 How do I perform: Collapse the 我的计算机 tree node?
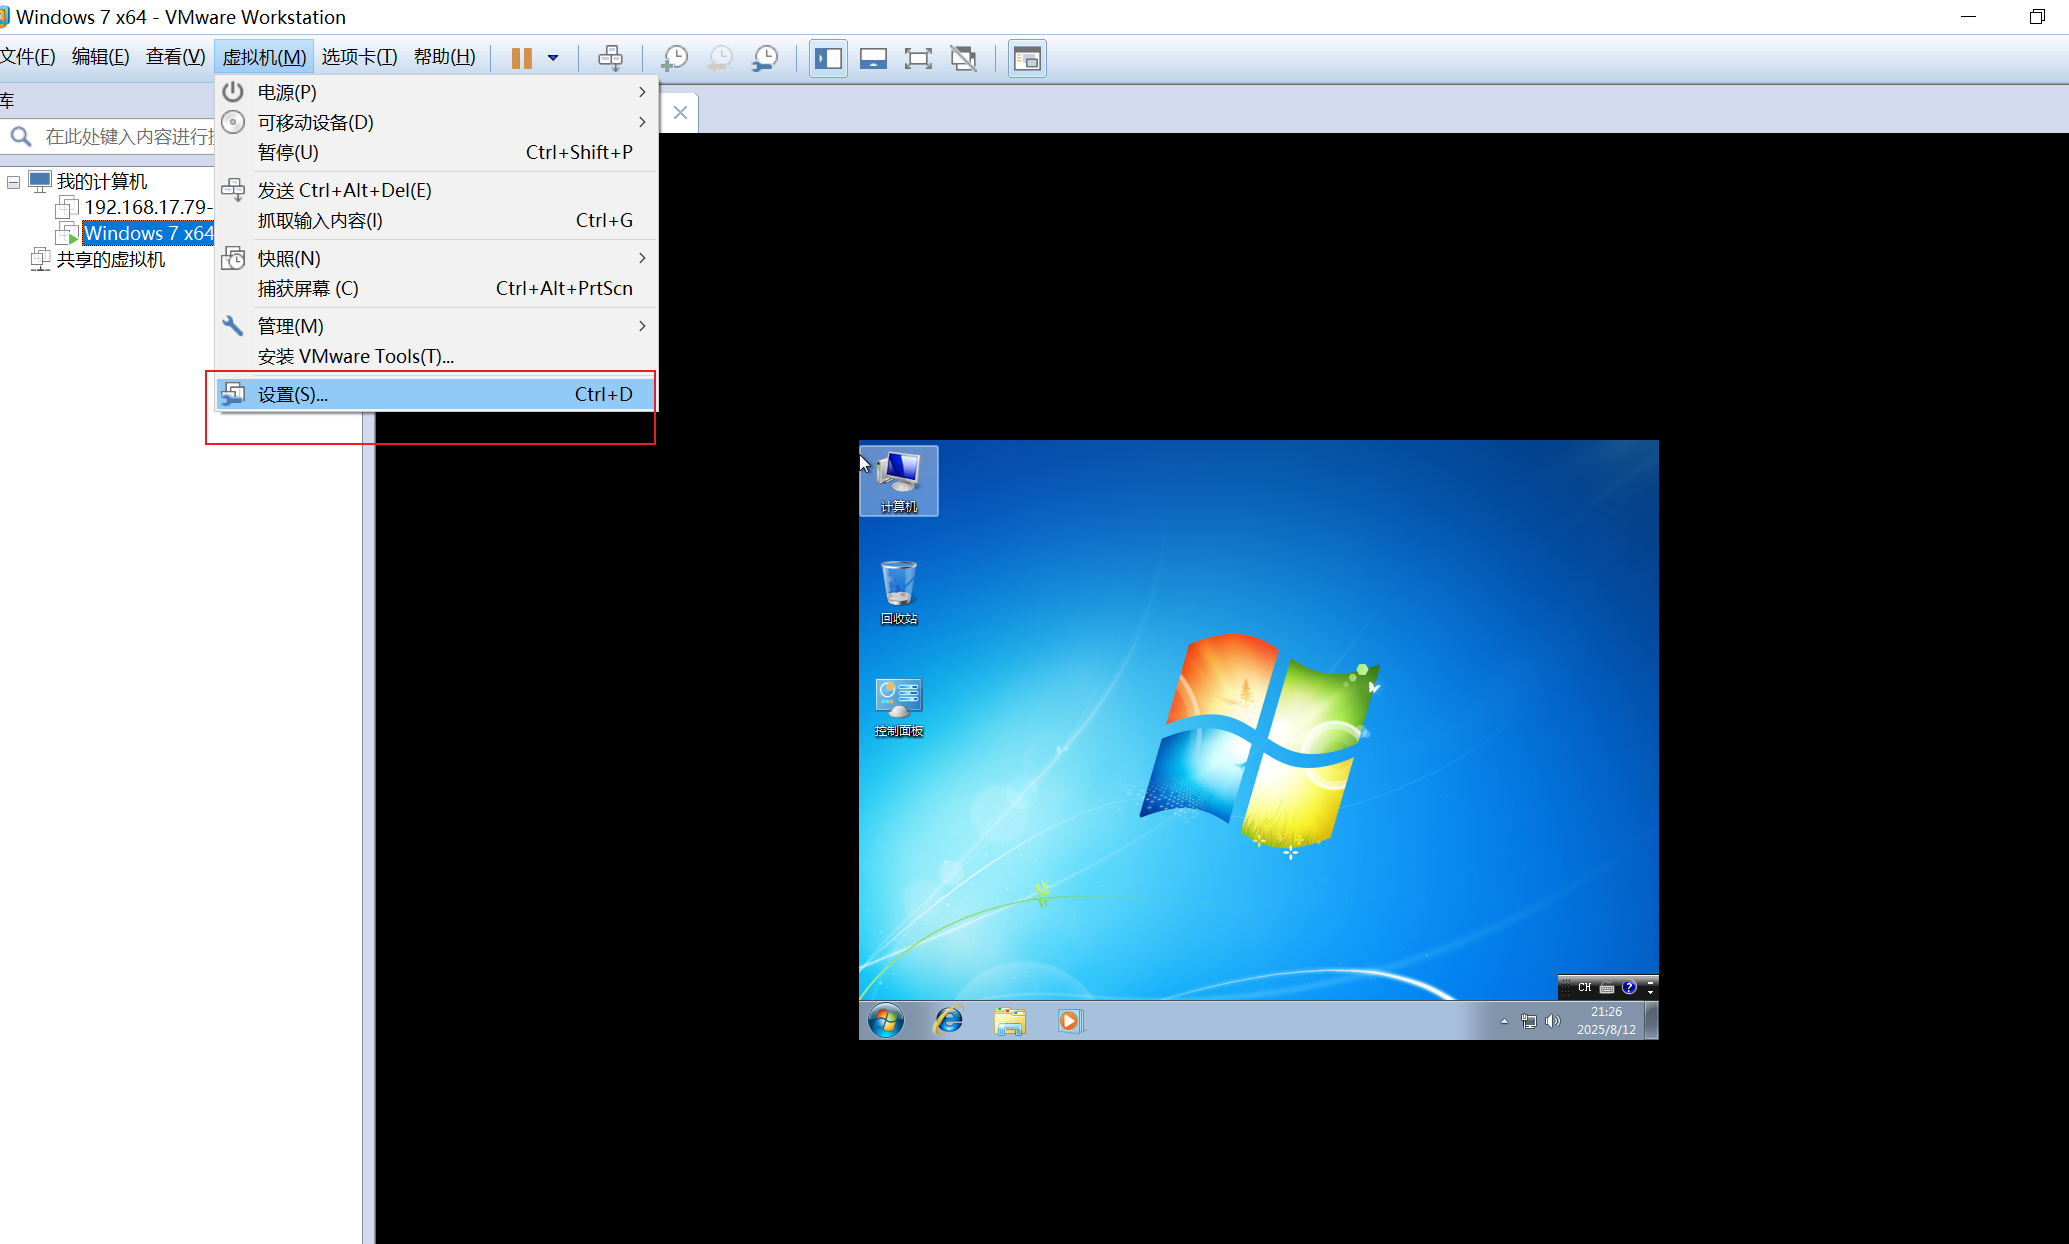tap(13, 182)
